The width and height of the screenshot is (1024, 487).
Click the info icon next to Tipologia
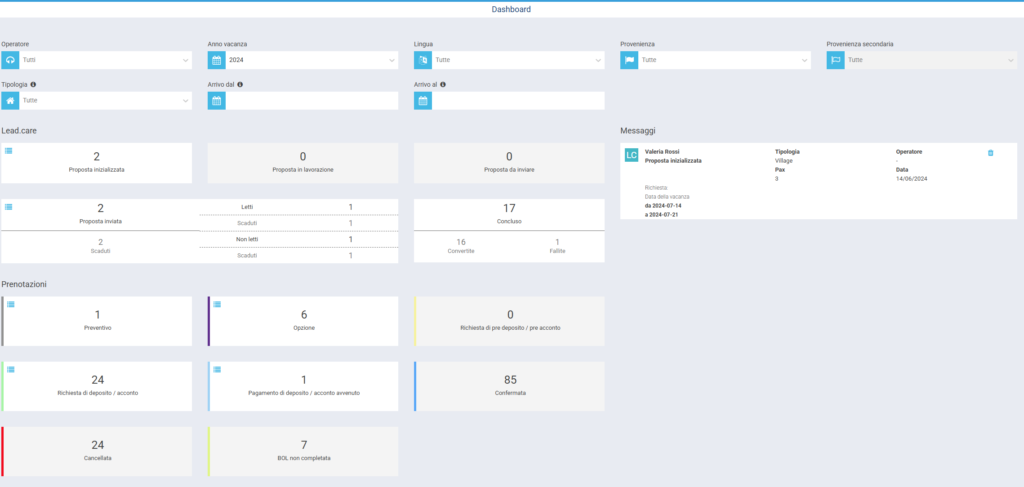tap(34, 85)
